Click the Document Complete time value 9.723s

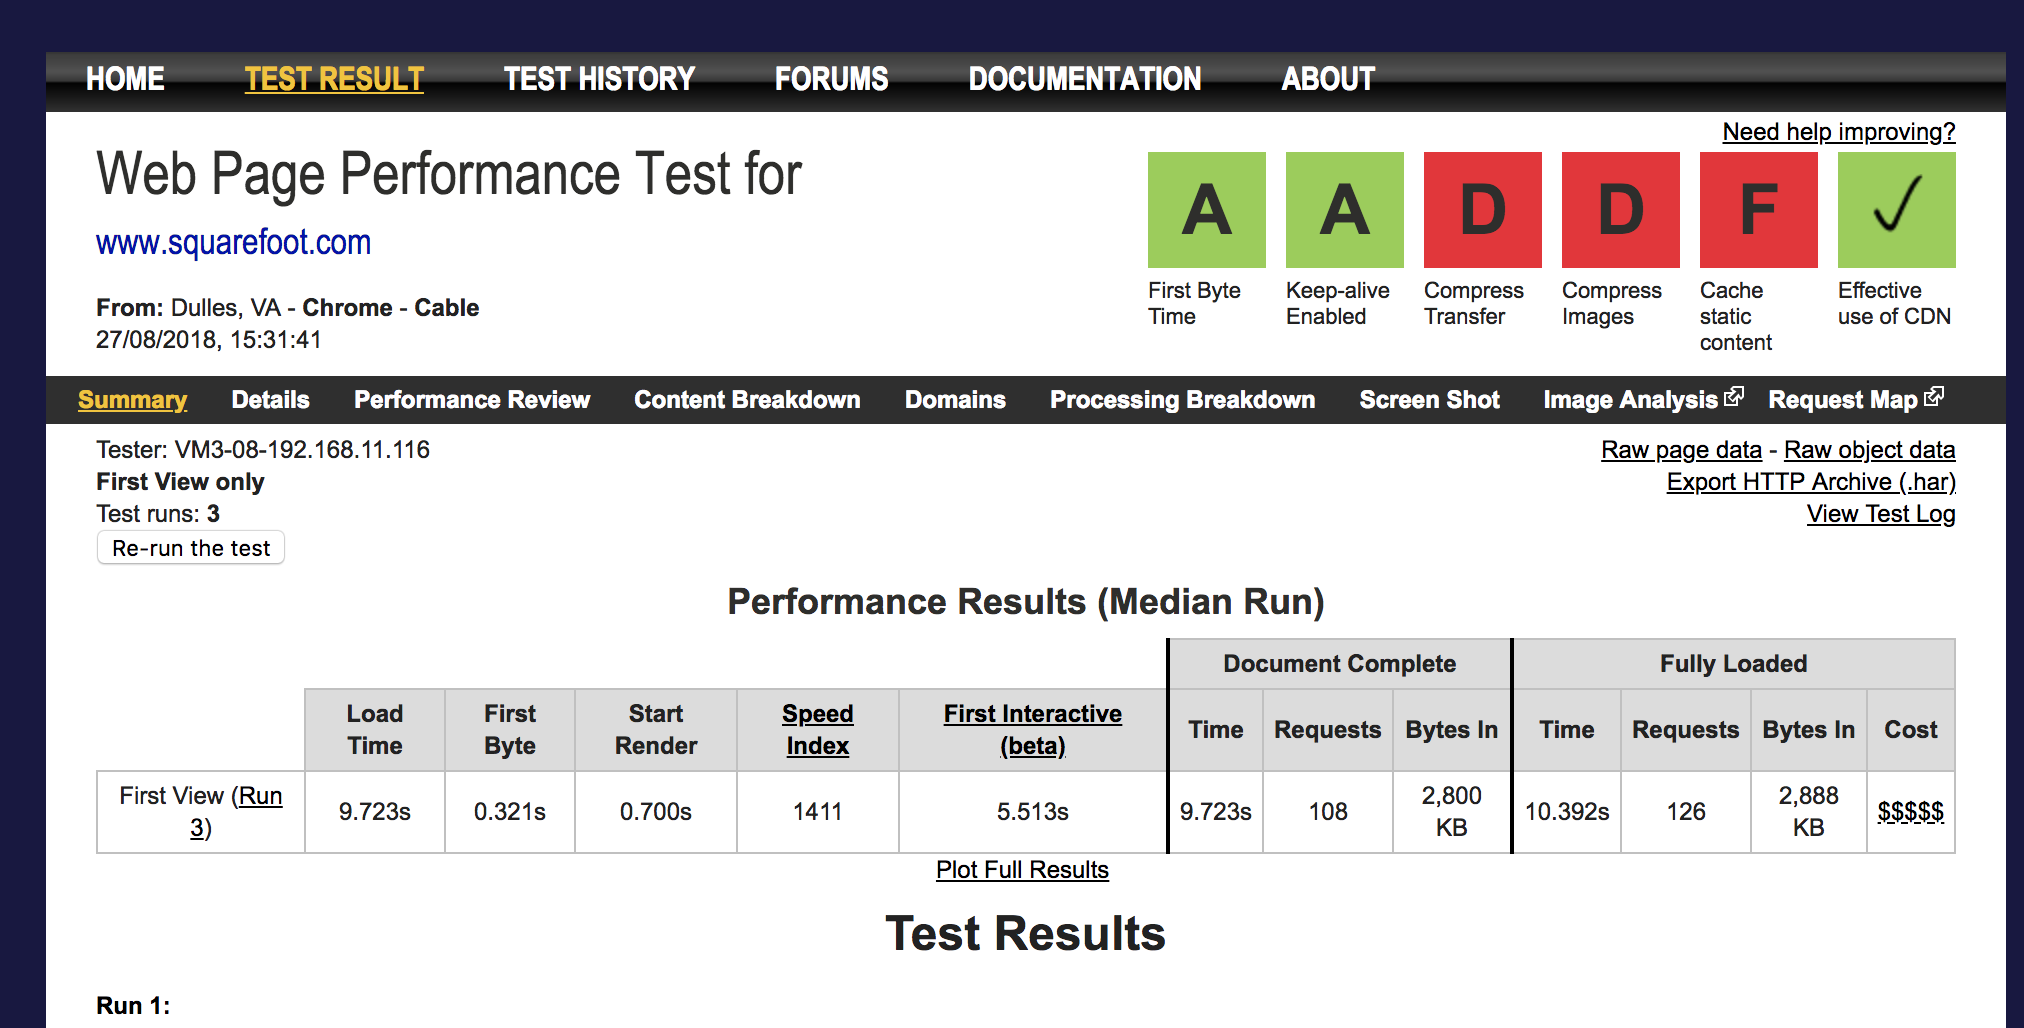(1216, 812)
